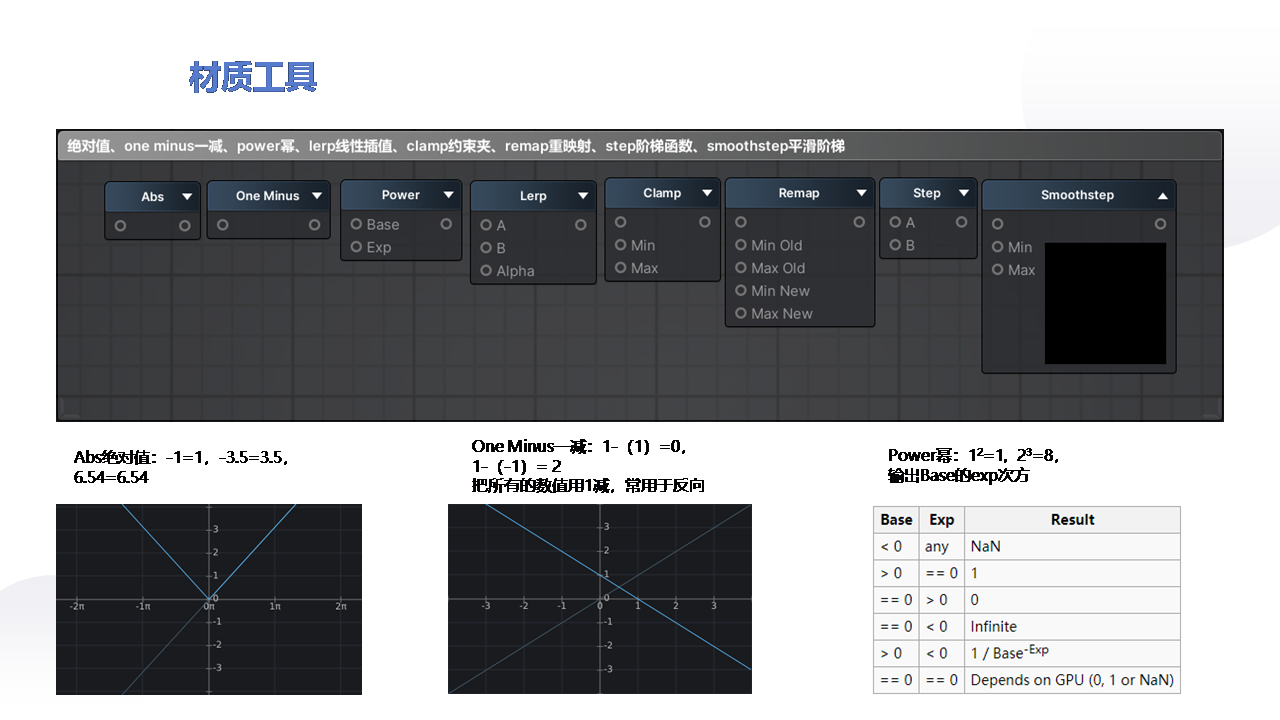This screenshot has height=720, width=1280.
Task: Click the Abs node input port
Action: (120, 226)
